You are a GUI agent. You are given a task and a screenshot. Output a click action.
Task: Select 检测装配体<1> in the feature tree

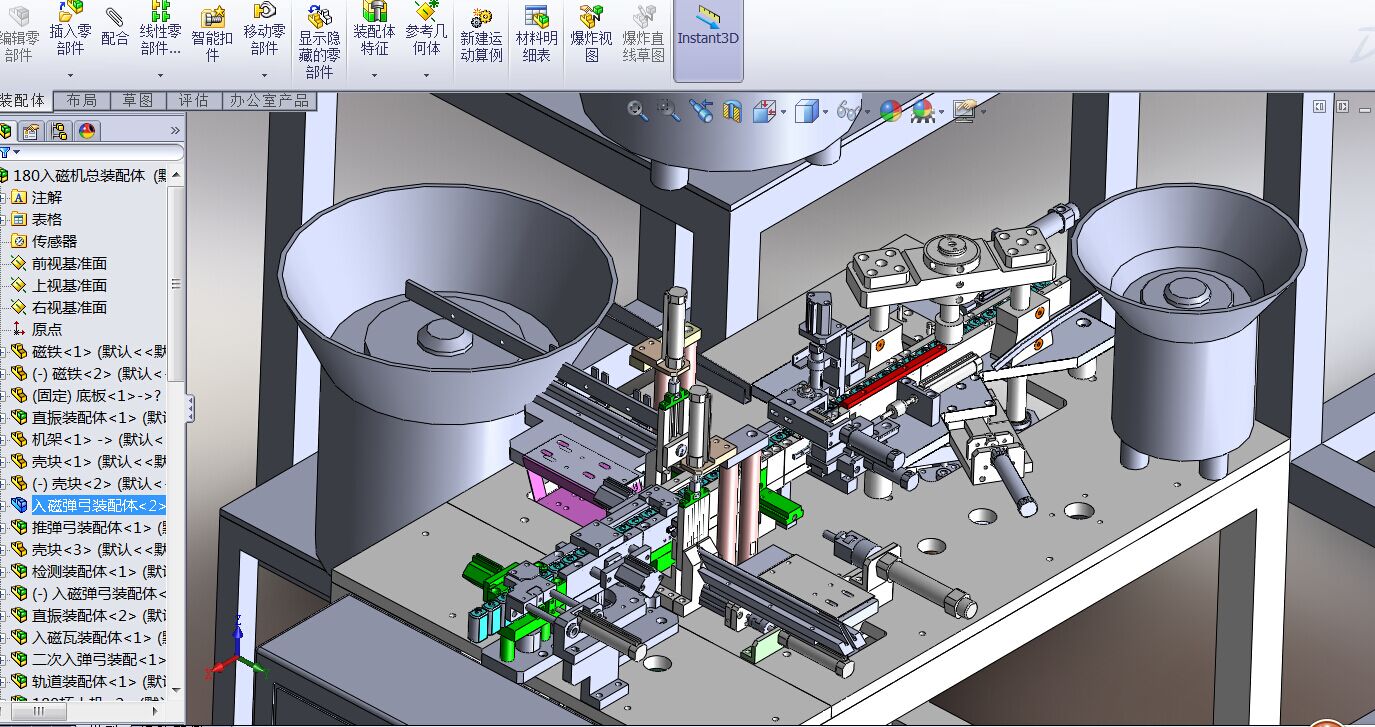pyautogui.click(x=98, y=571)
